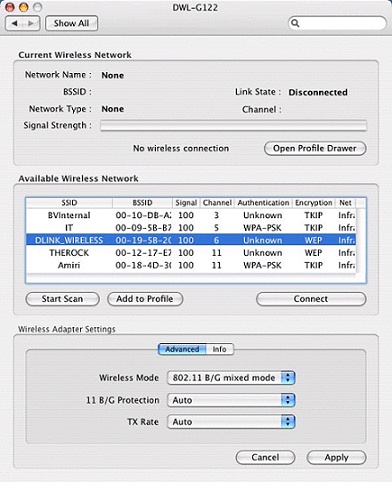Viewport: 392px width, 482px height.
Task: Click Add to Profile button
Action: [145, 299]
